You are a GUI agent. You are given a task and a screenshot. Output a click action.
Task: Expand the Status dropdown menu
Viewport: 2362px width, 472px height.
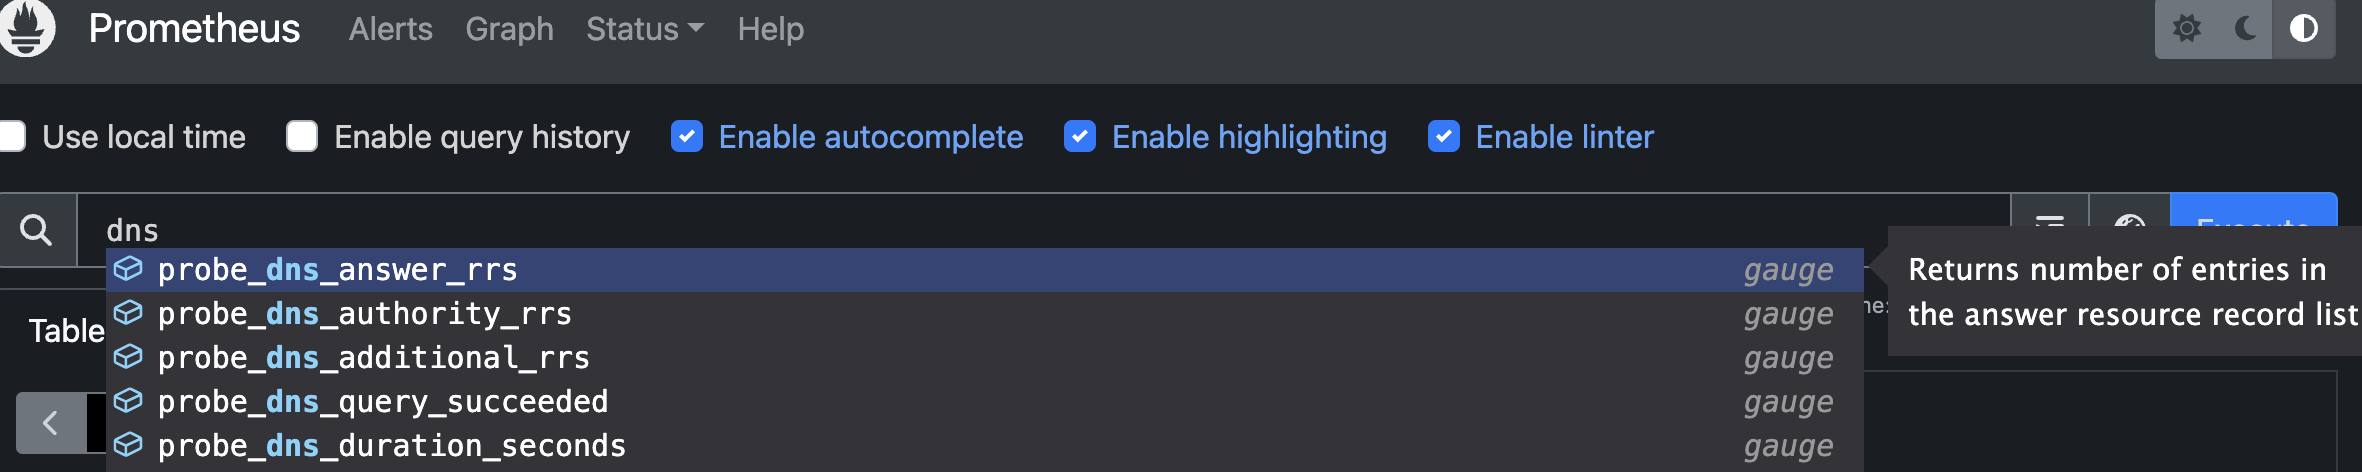click(644, 29)
